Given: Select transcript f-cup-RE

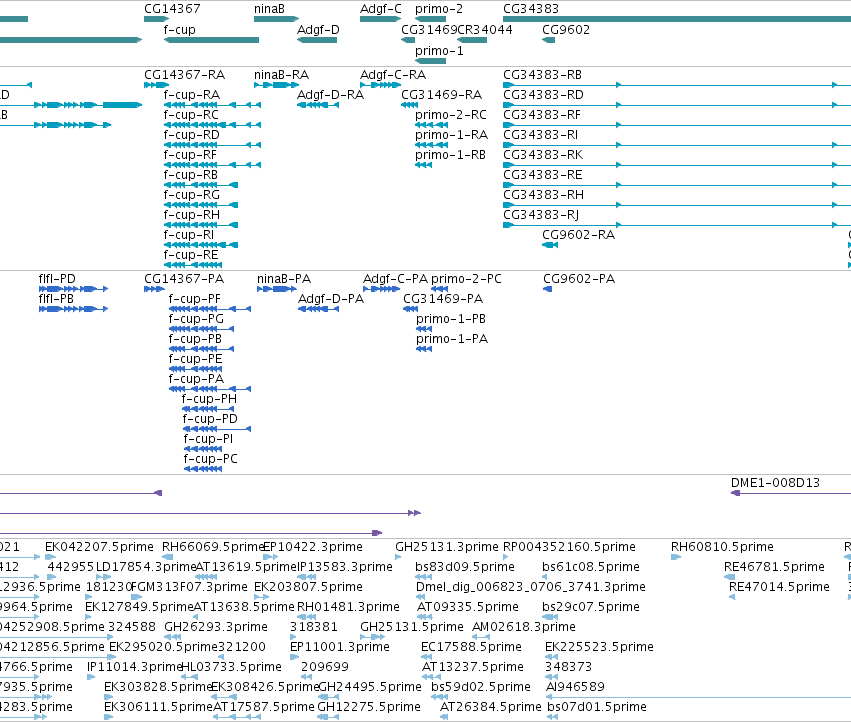Looking at the screenshot, I should [191, 255].
